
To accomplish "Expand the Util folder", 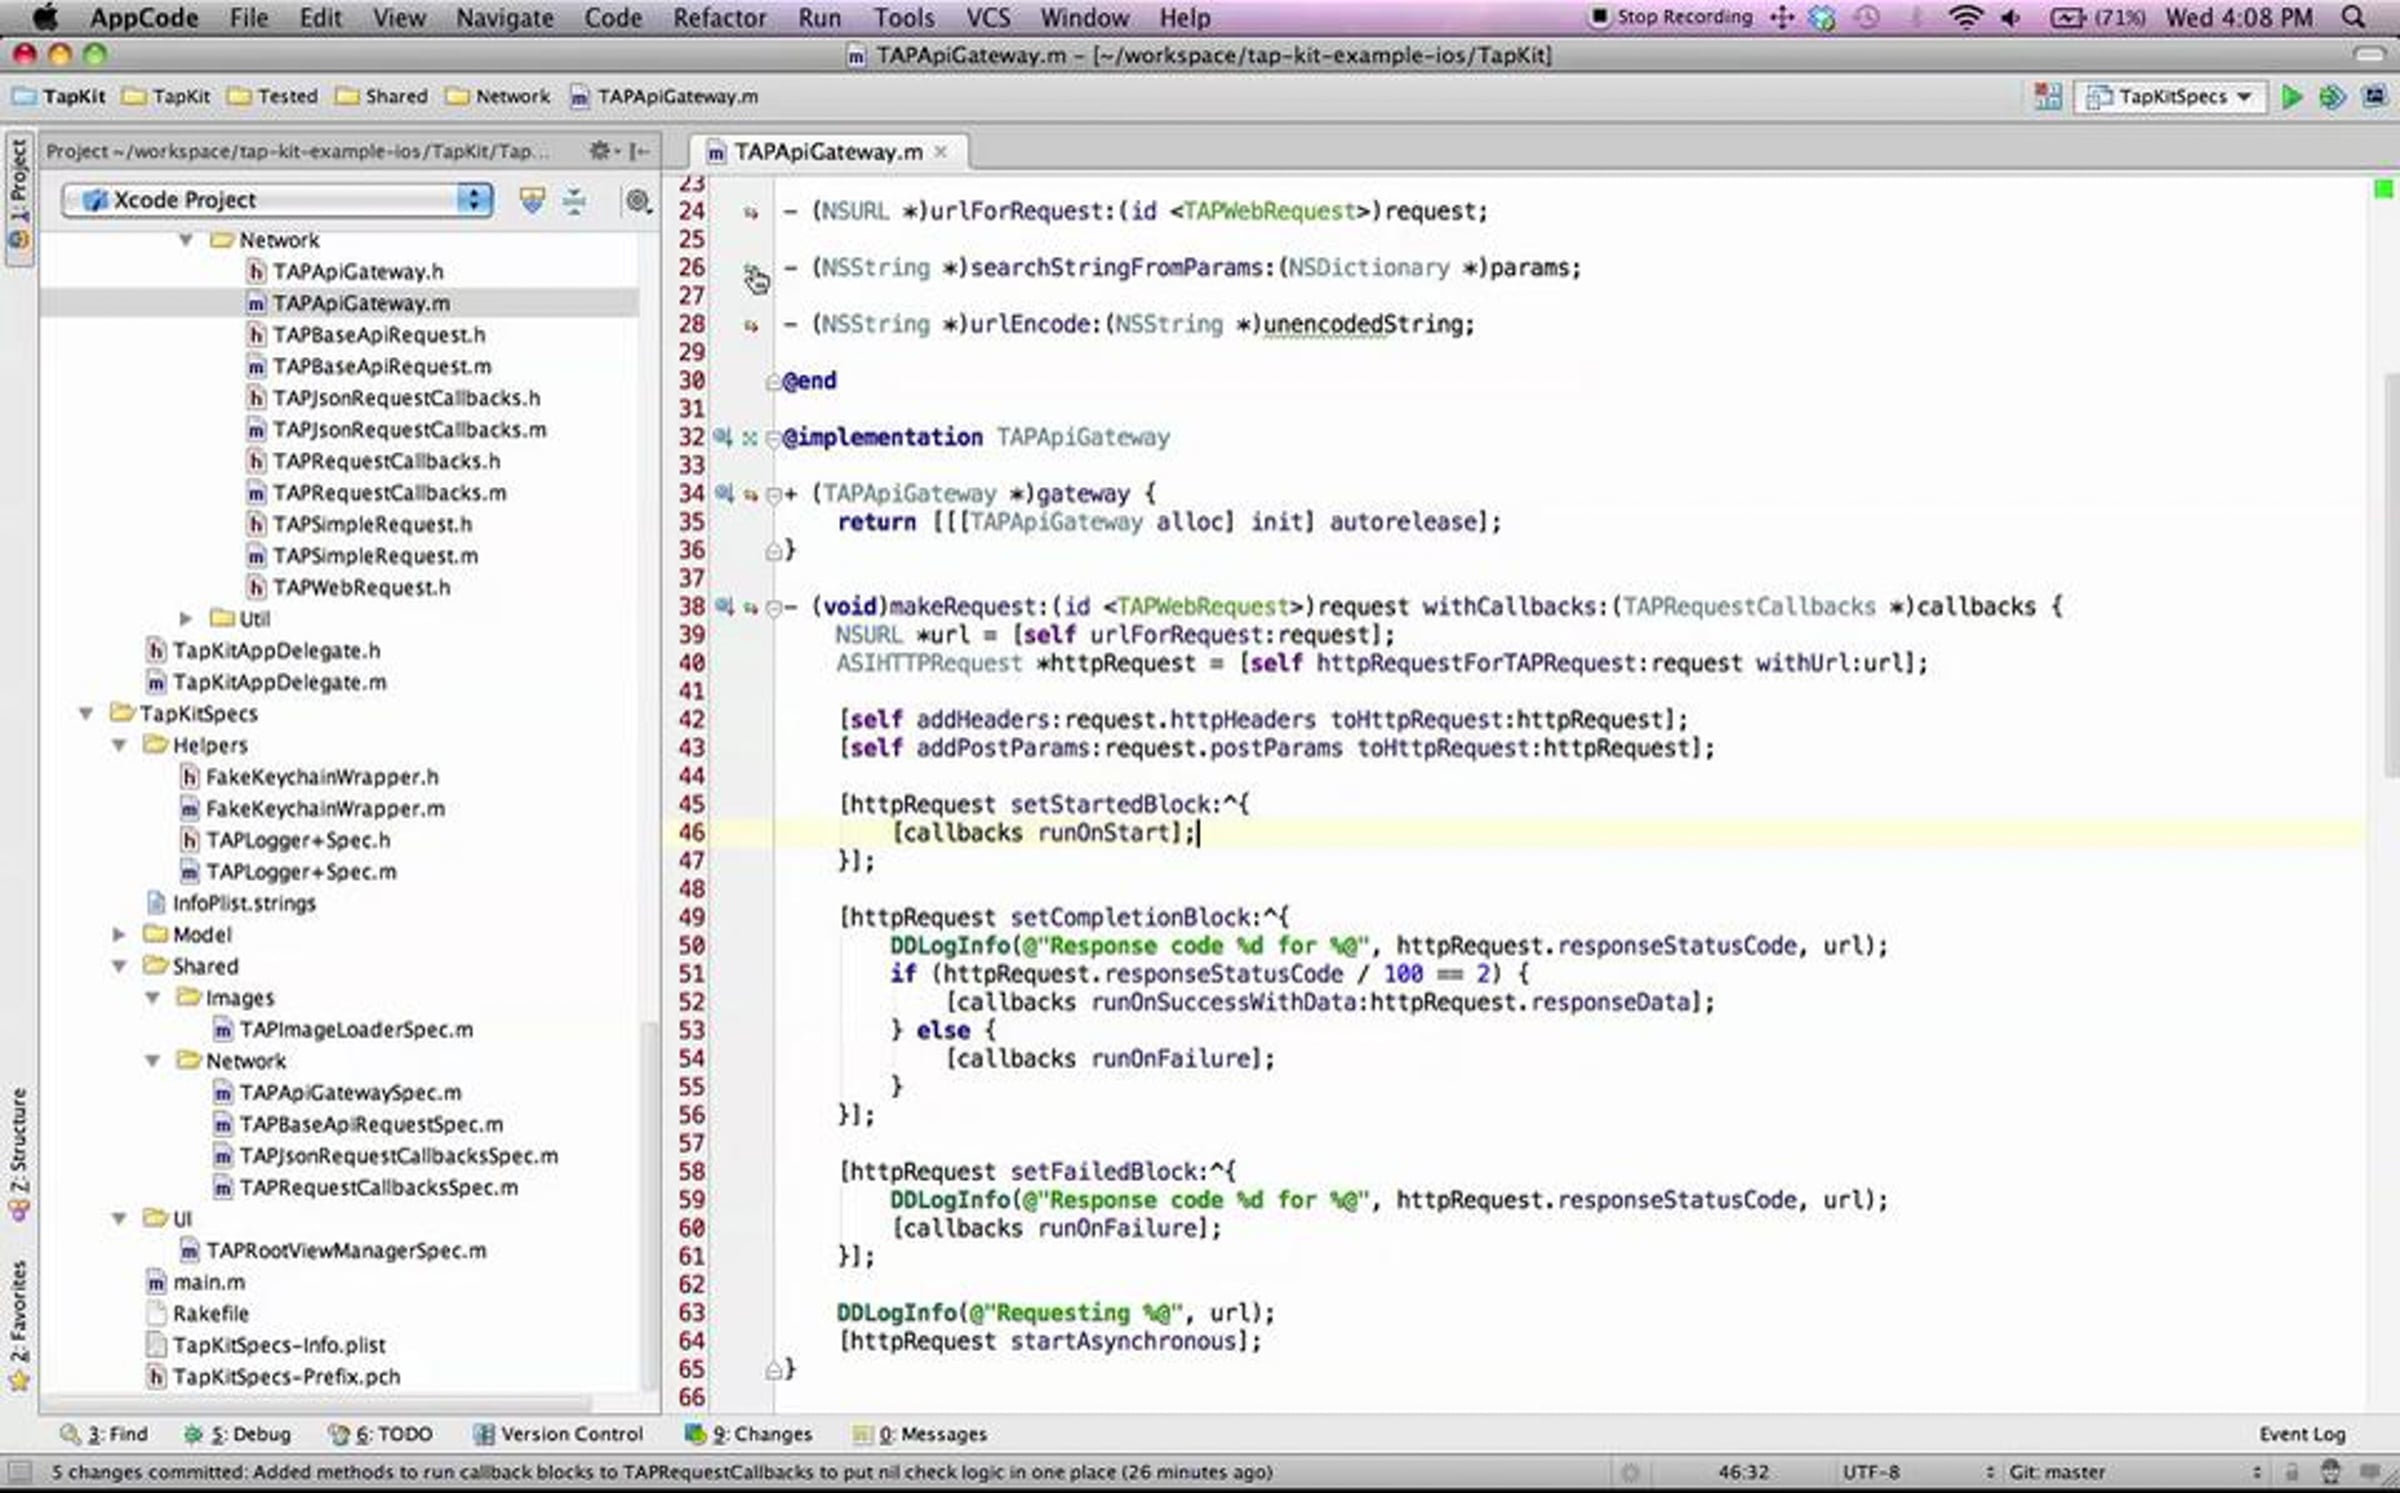I will (186, 619).
